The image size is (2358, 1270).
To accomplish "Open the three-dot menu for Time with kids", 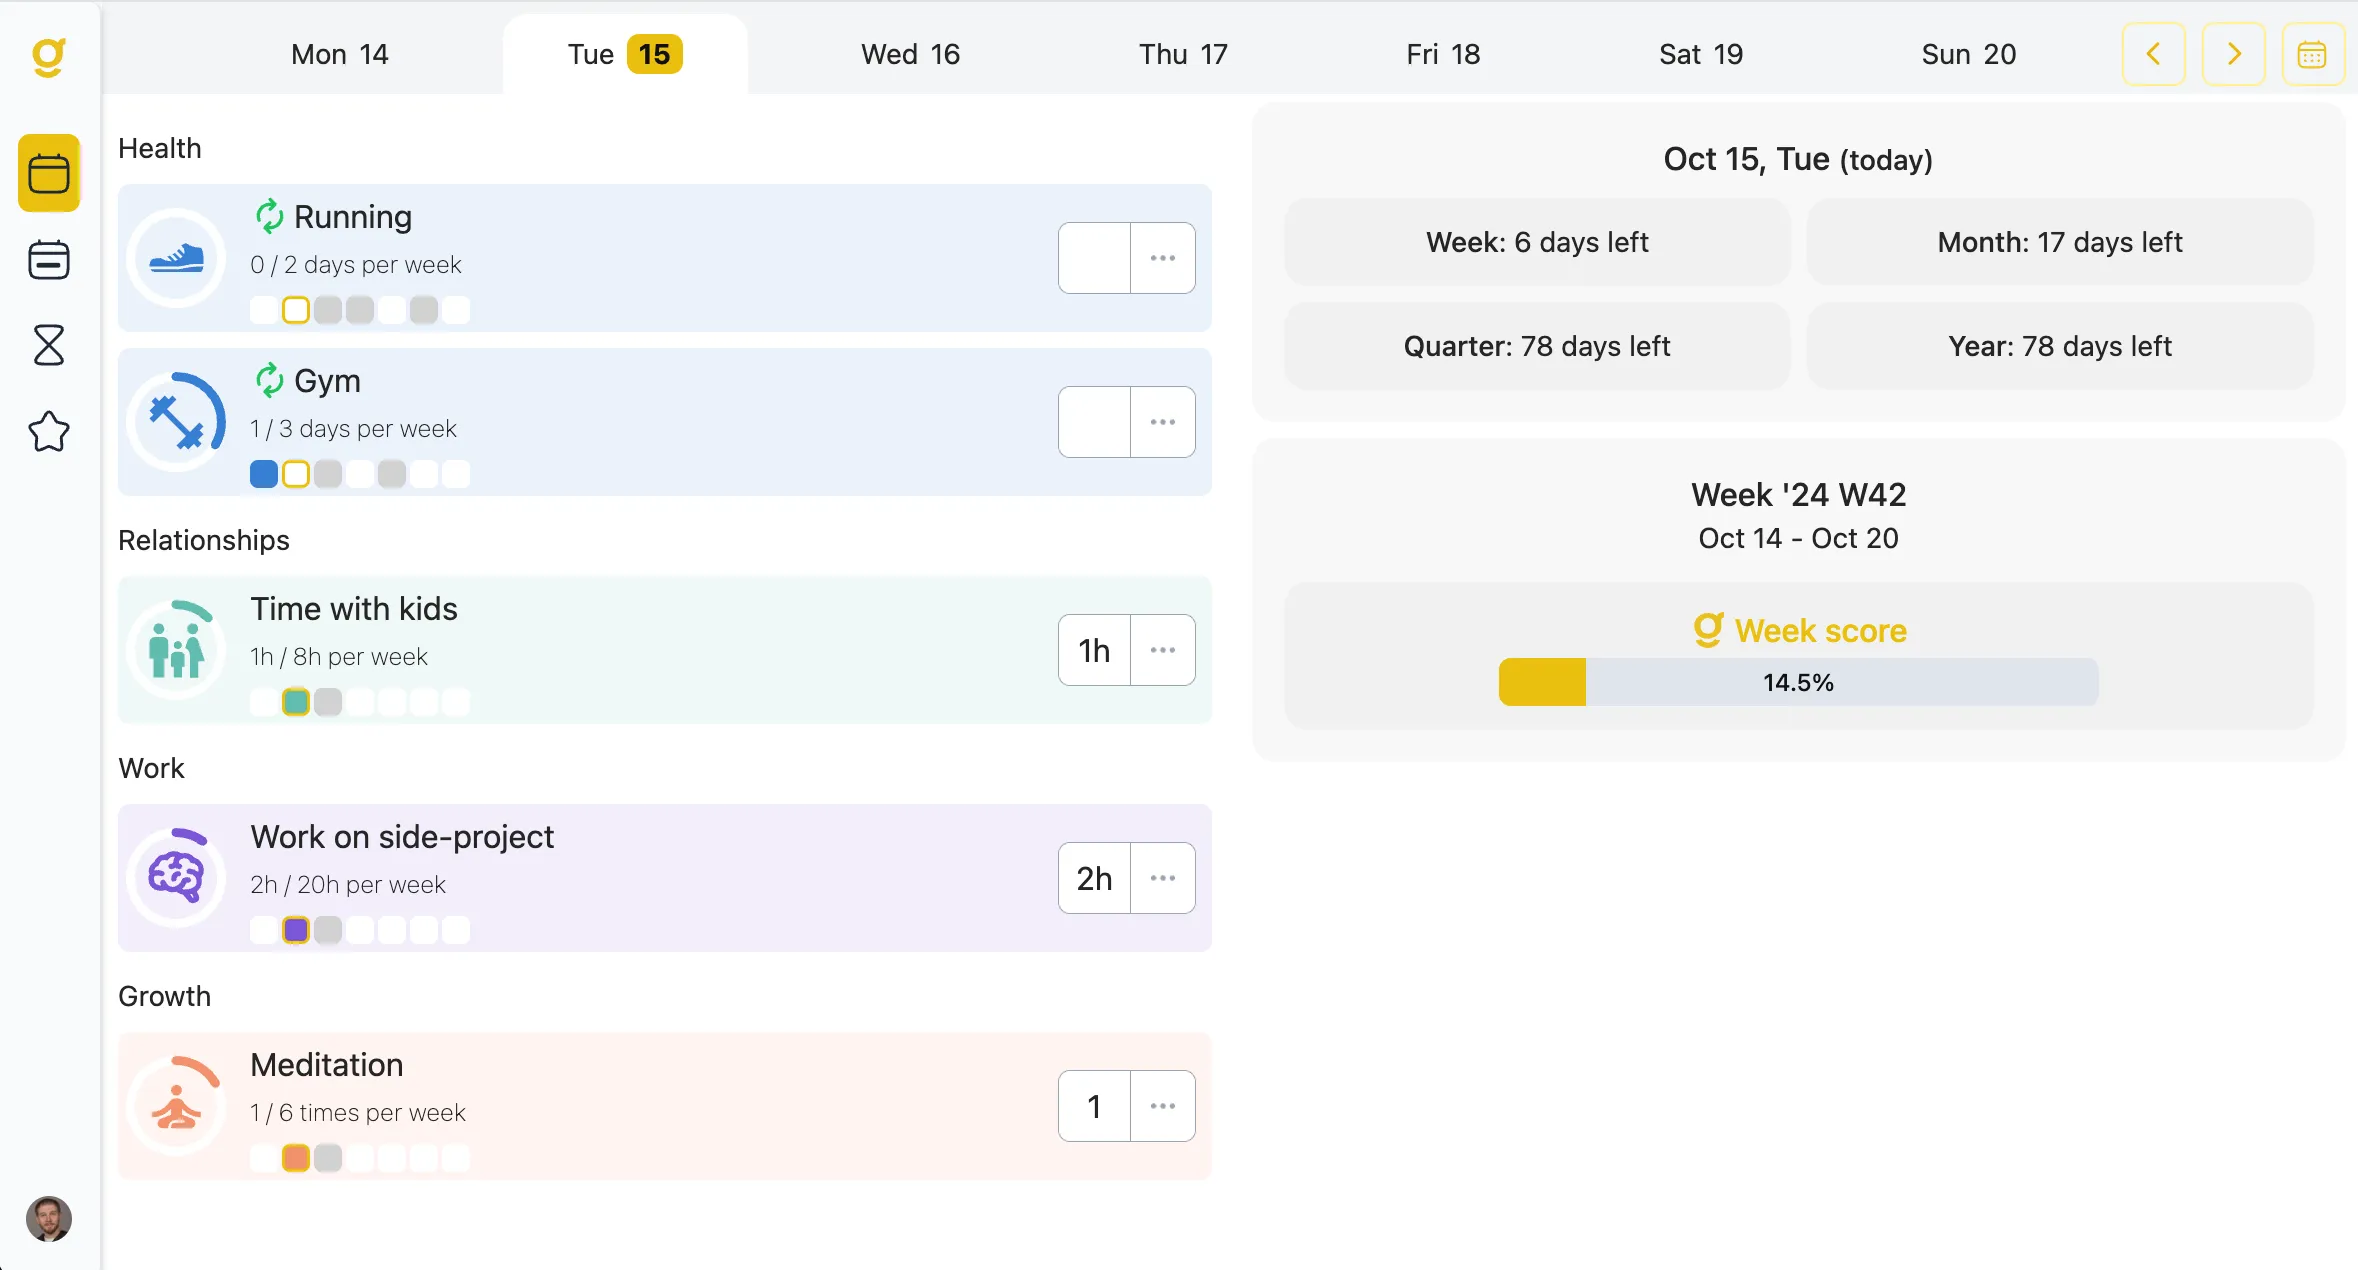I will pos(1163,650).
